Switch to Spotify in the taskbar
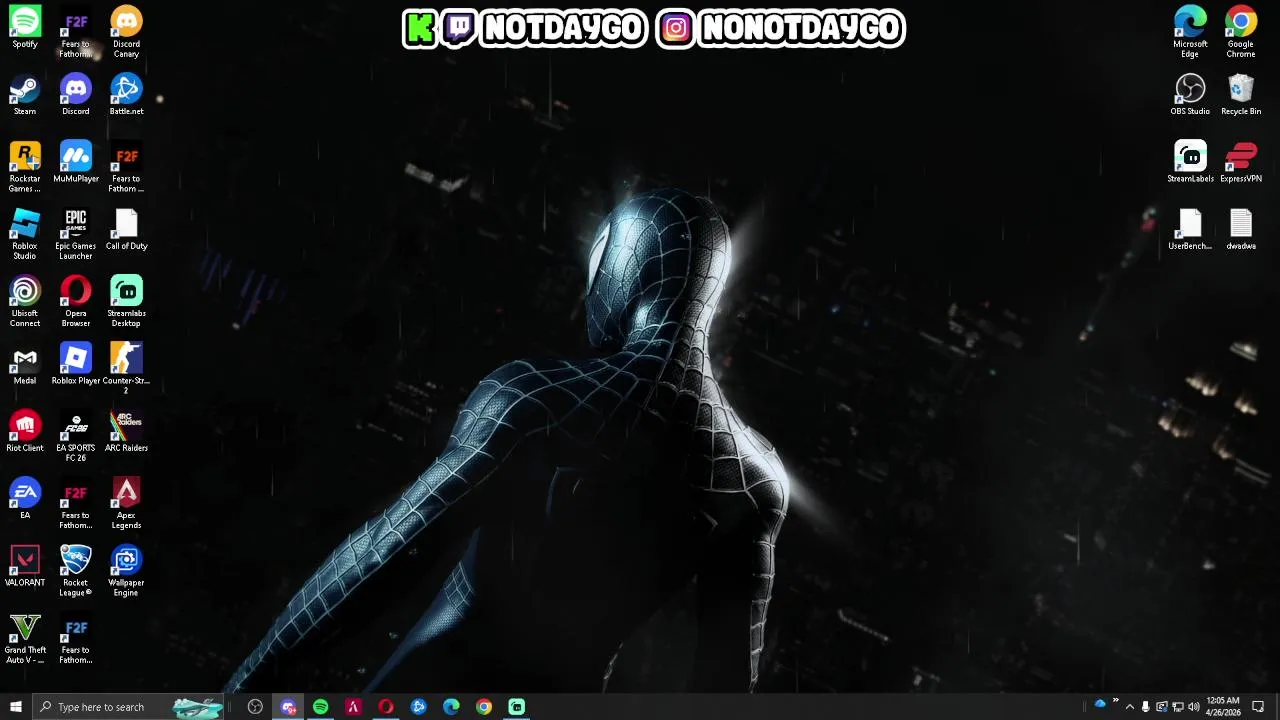Screen dimensions: 1280x720 pyautogui.click(x=320, y=707)
